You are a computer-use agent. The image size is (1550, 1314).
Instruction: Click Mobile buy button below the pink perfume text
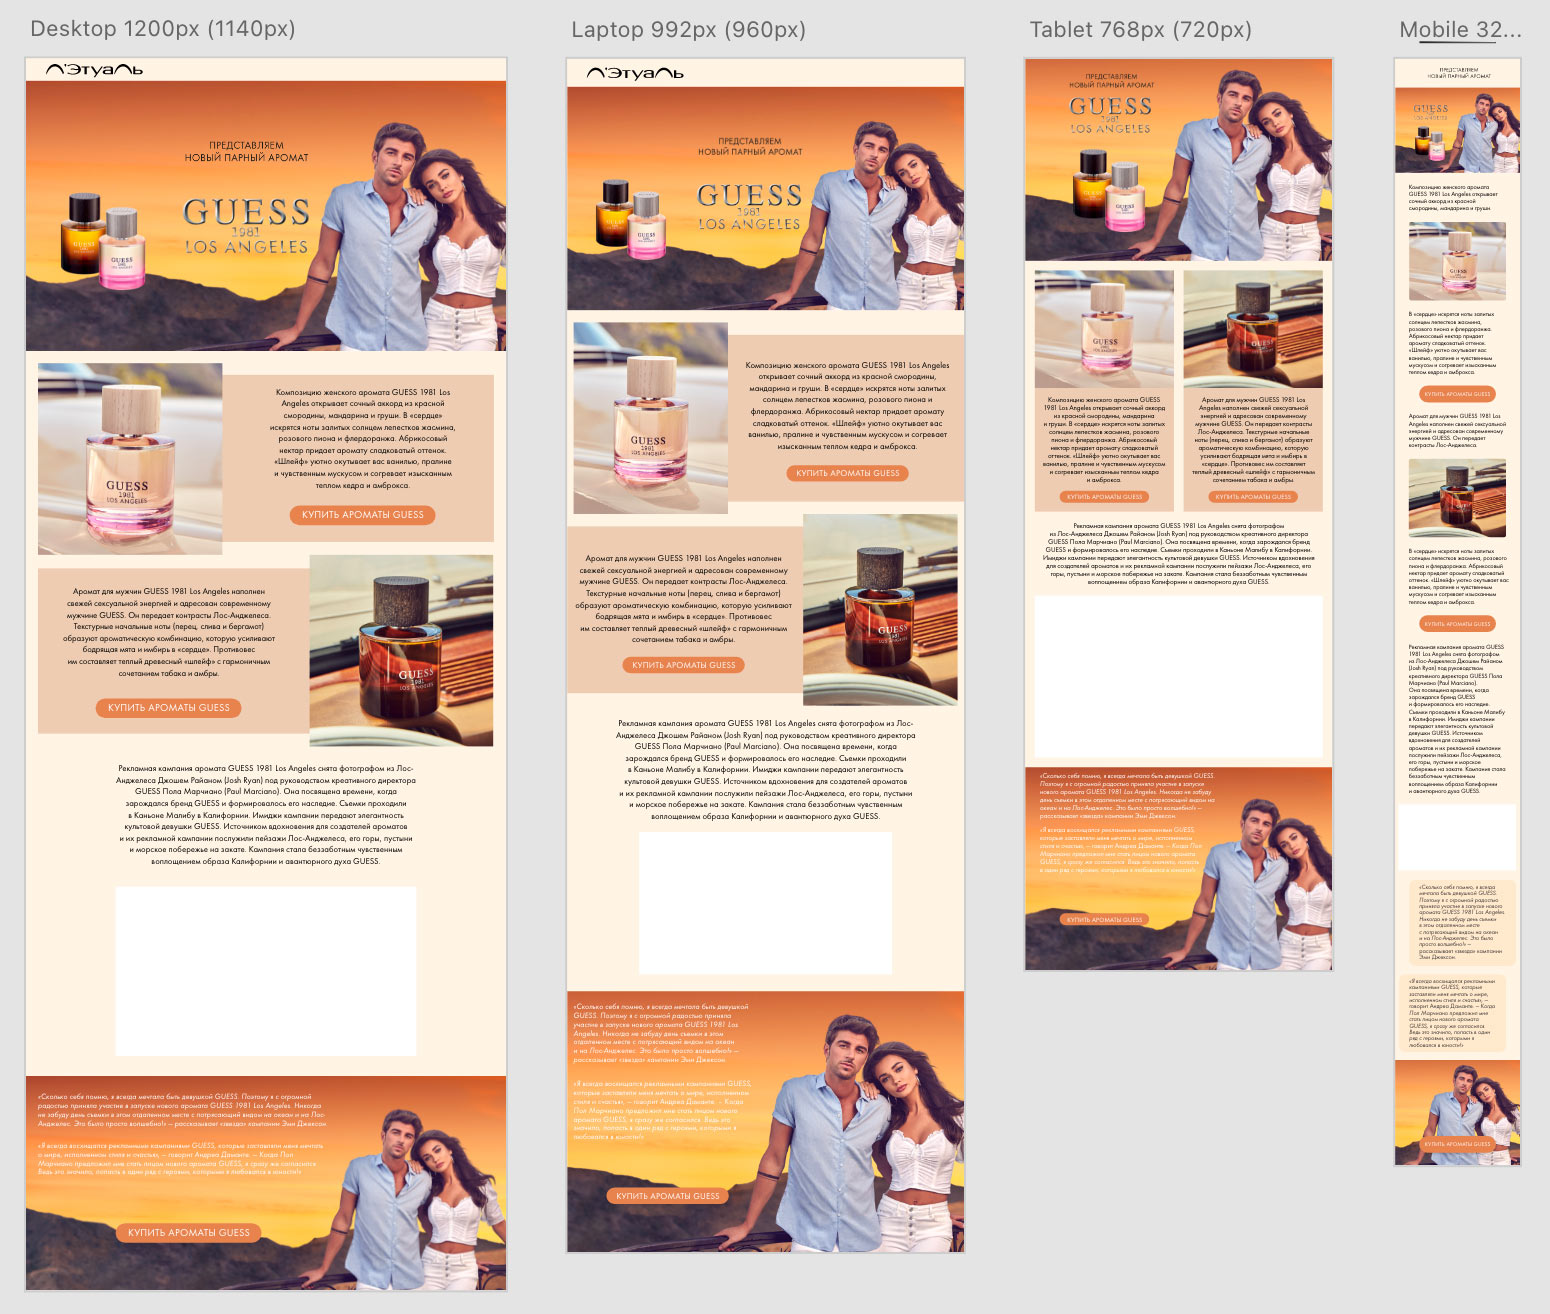(x=1458, y=394)
